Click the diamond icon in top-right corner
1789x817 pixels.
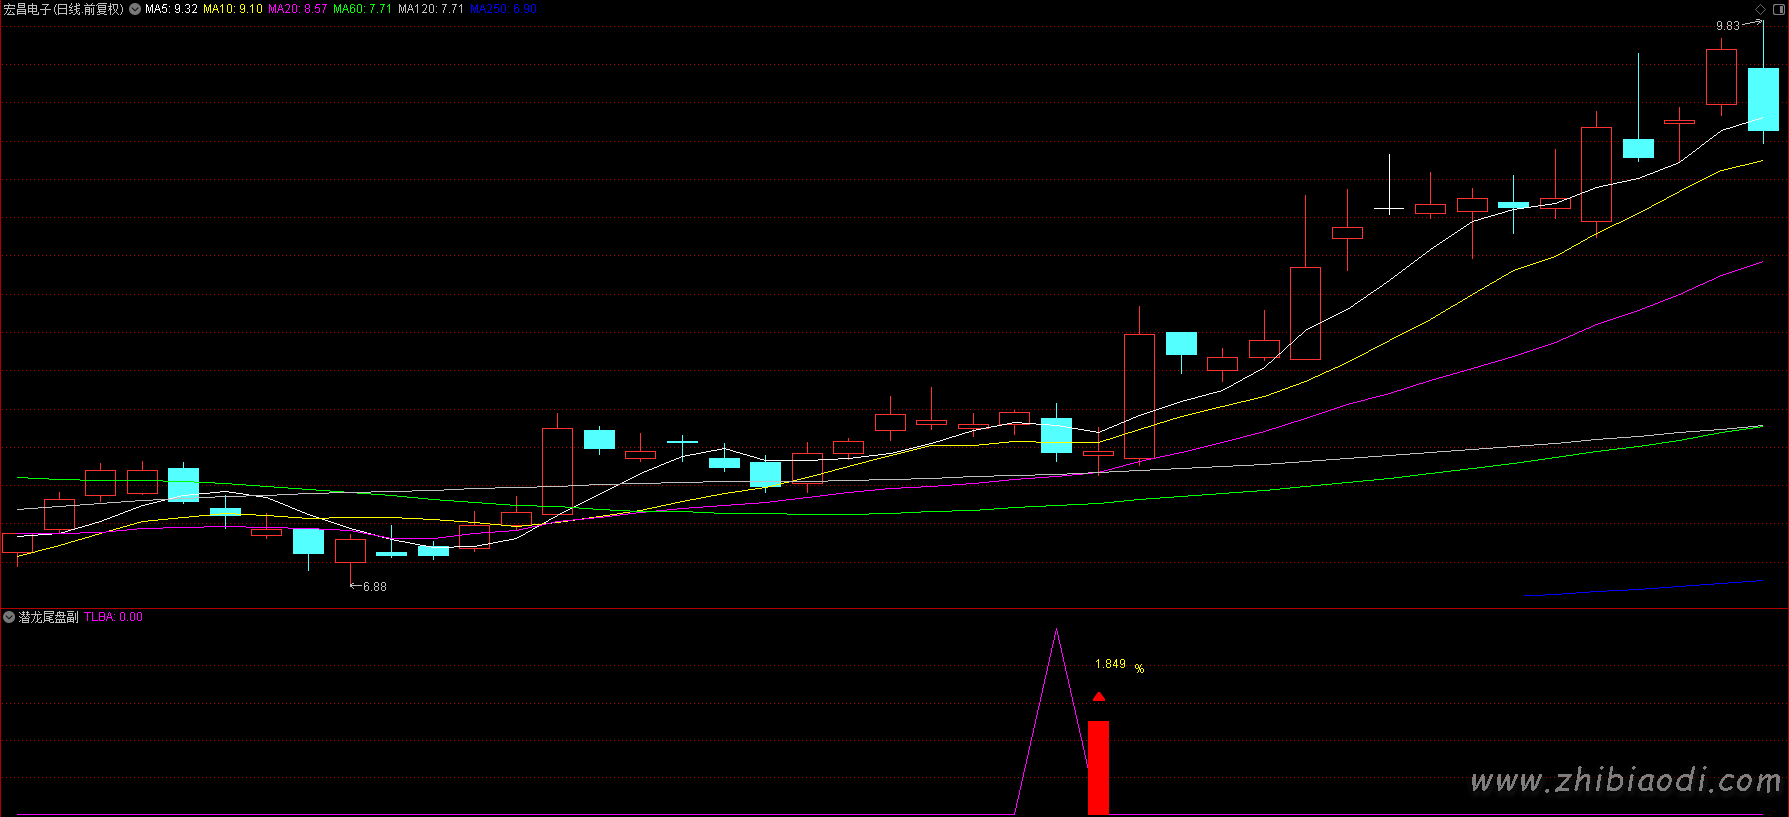pyautogui.click(x=1761, y=9)
